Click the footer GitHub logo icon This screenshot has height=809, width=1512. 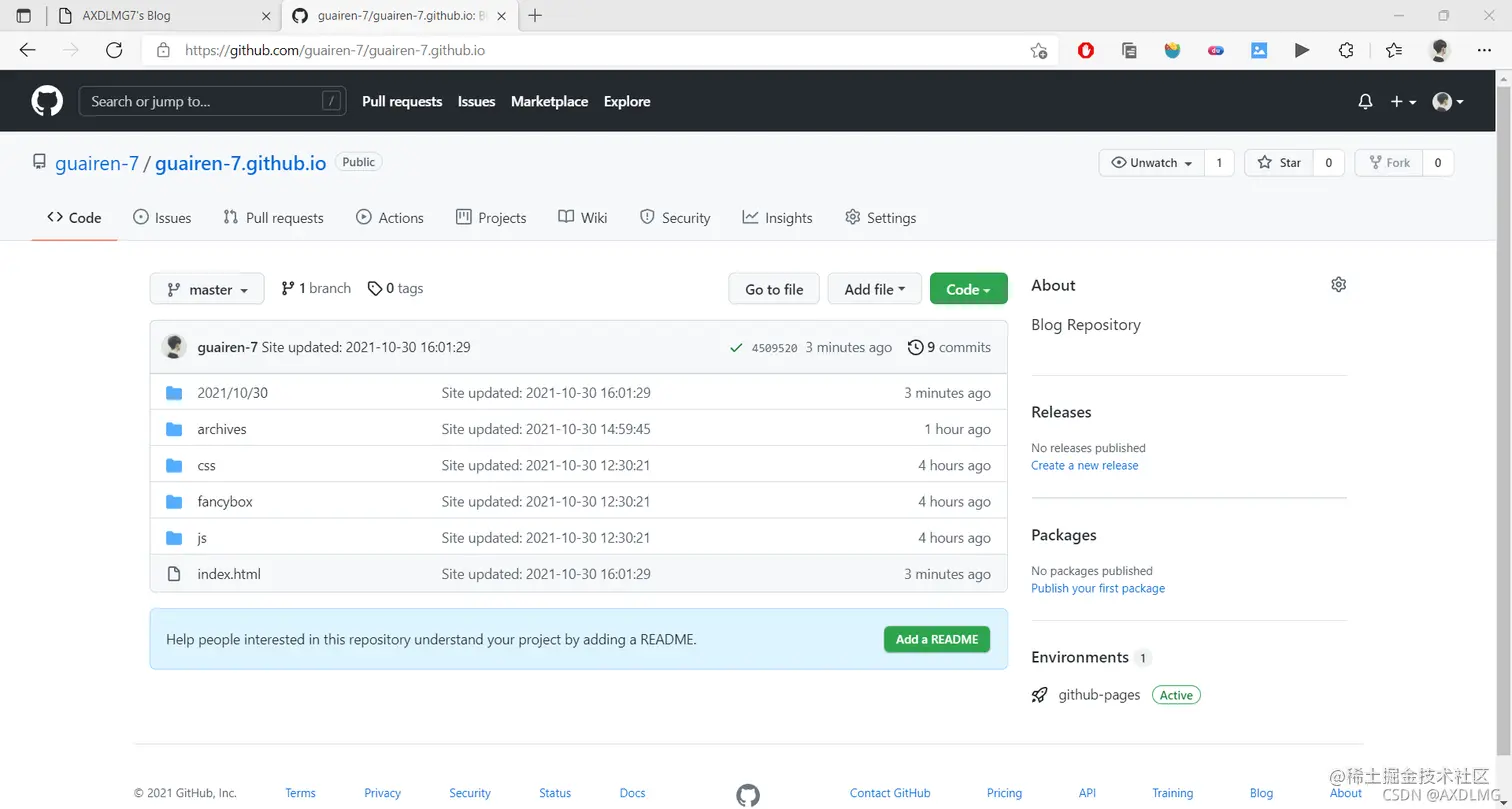[748, 795]
